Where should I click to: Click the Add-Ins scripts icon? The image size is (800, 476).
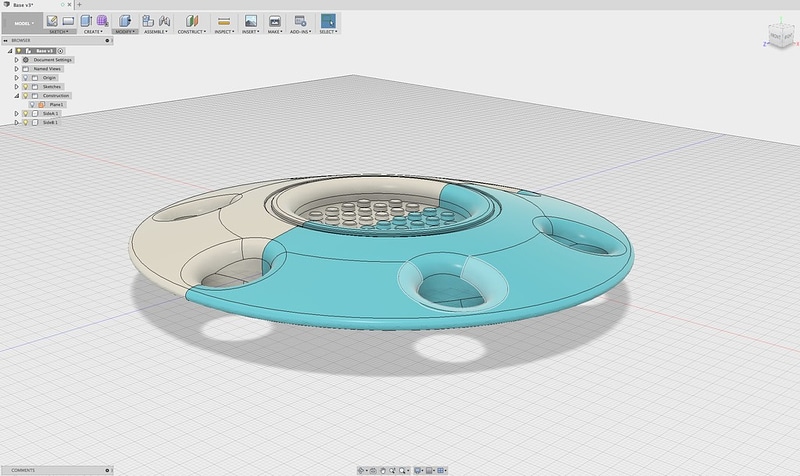click(301, 20)
